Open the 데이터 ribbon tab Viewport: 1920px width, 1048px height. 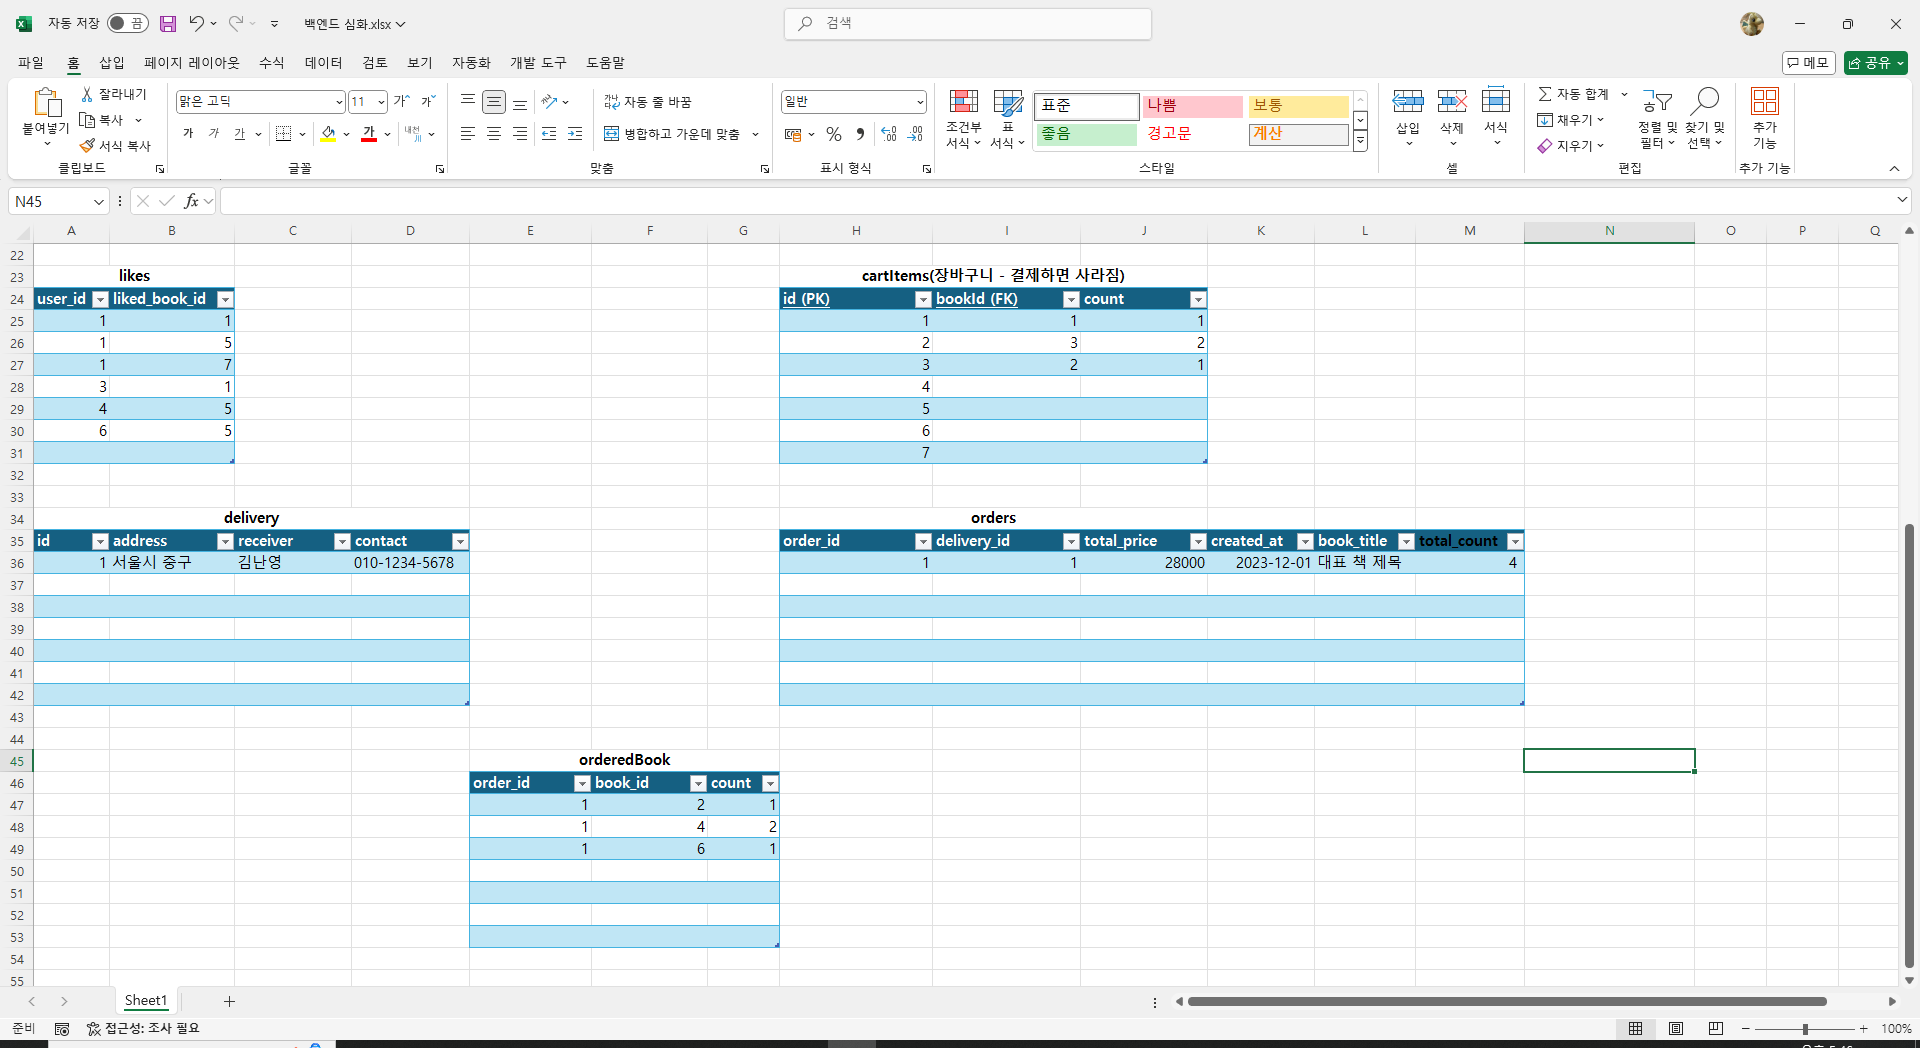coord(324,63)
